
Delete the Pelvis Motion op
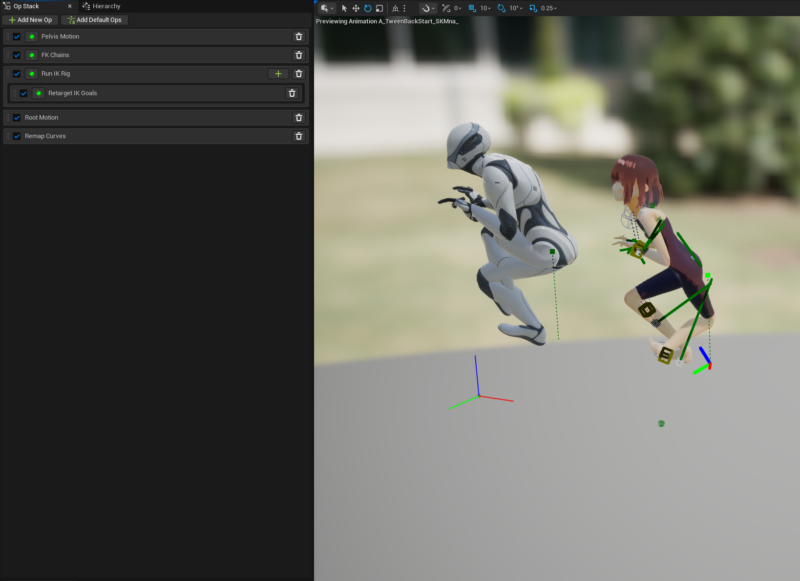[x=298, y=37]
